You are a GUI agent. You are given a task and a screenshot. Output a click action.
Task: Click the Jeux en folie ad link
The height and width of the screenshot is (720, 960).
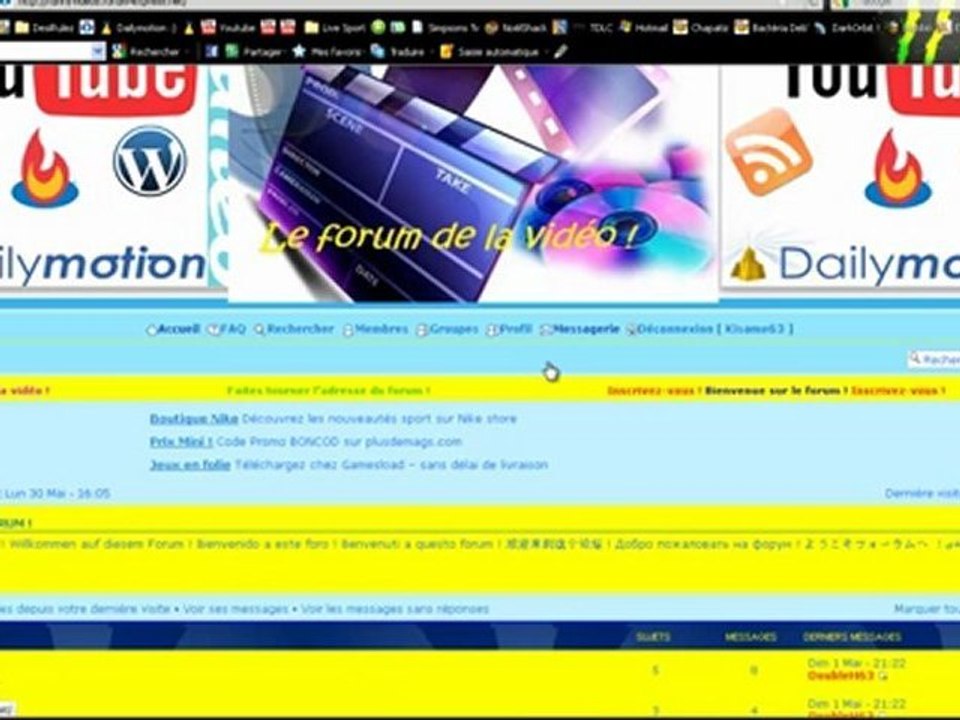190,465
